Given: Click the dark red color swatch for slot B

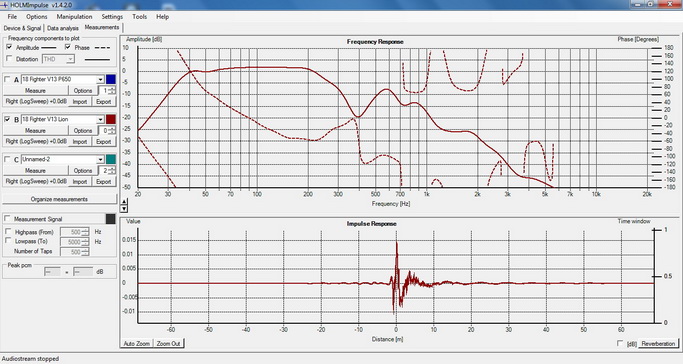Looking at the screenshot, I should tap(111, 119).
